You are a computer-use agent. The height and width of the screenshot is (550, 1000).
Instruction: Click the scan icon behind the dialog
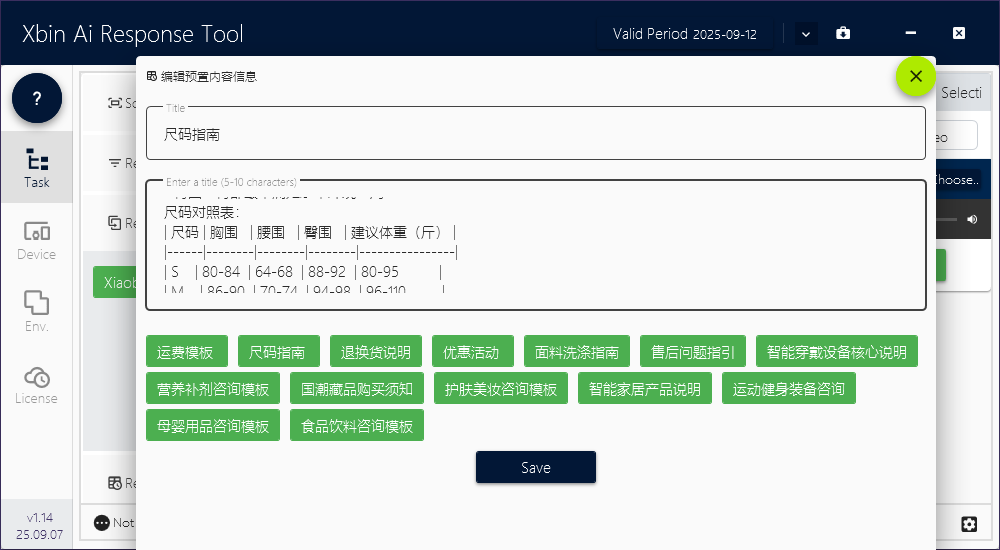pyautogui.click(x=115, y=103)
